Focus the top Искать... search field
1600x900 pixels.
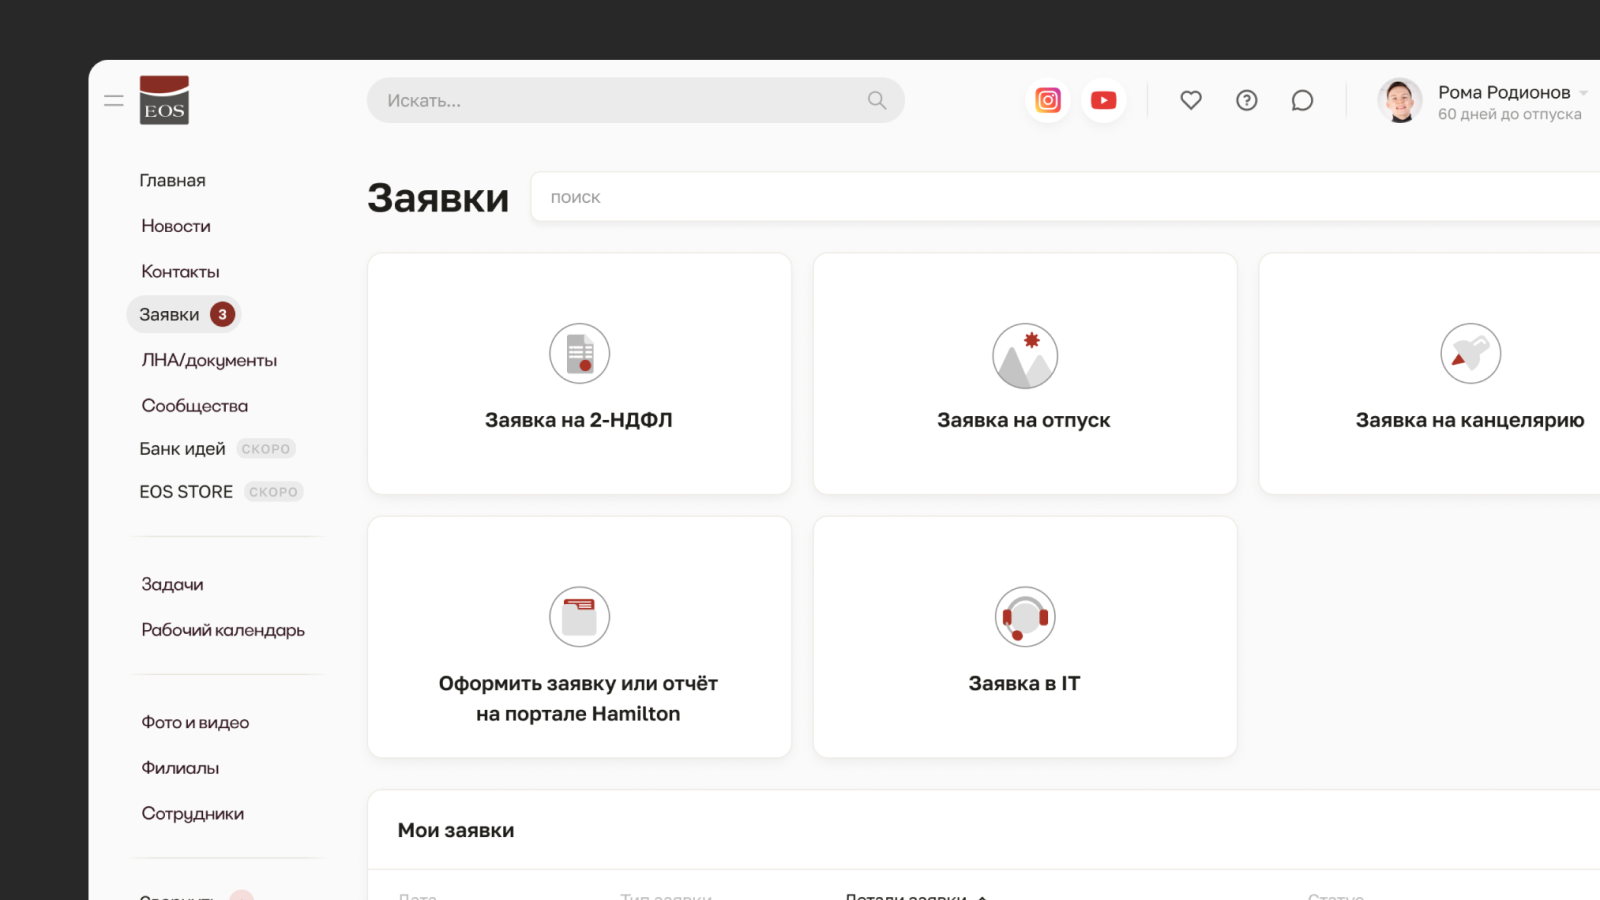(x=636, y=100)
